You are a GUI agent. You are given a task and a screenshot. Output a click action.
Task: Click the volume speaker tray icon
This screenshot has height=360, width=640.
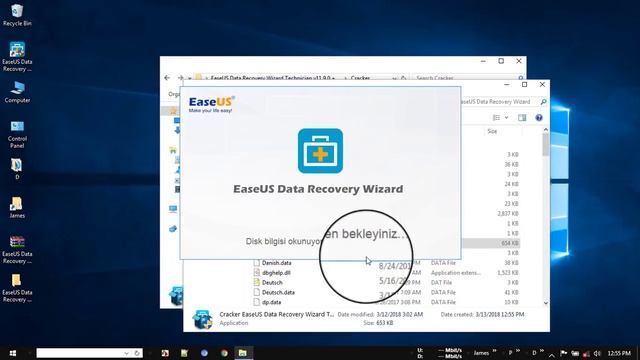[597, 353]
